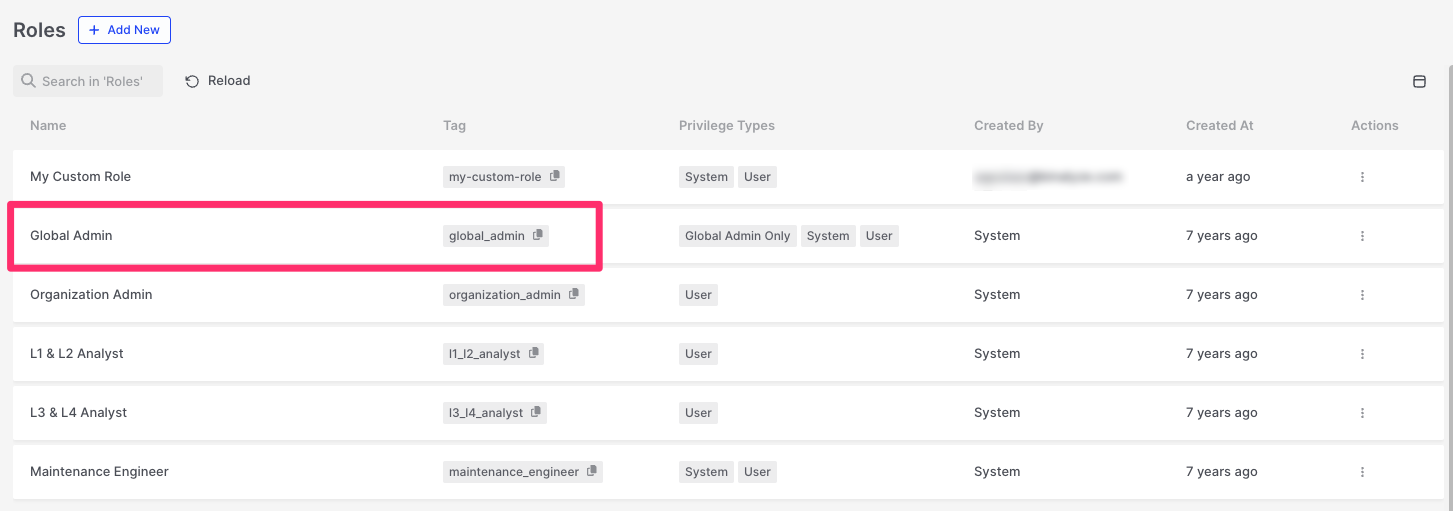Click the Reload icon button
Screen dimensions: 1453x511
193,82
